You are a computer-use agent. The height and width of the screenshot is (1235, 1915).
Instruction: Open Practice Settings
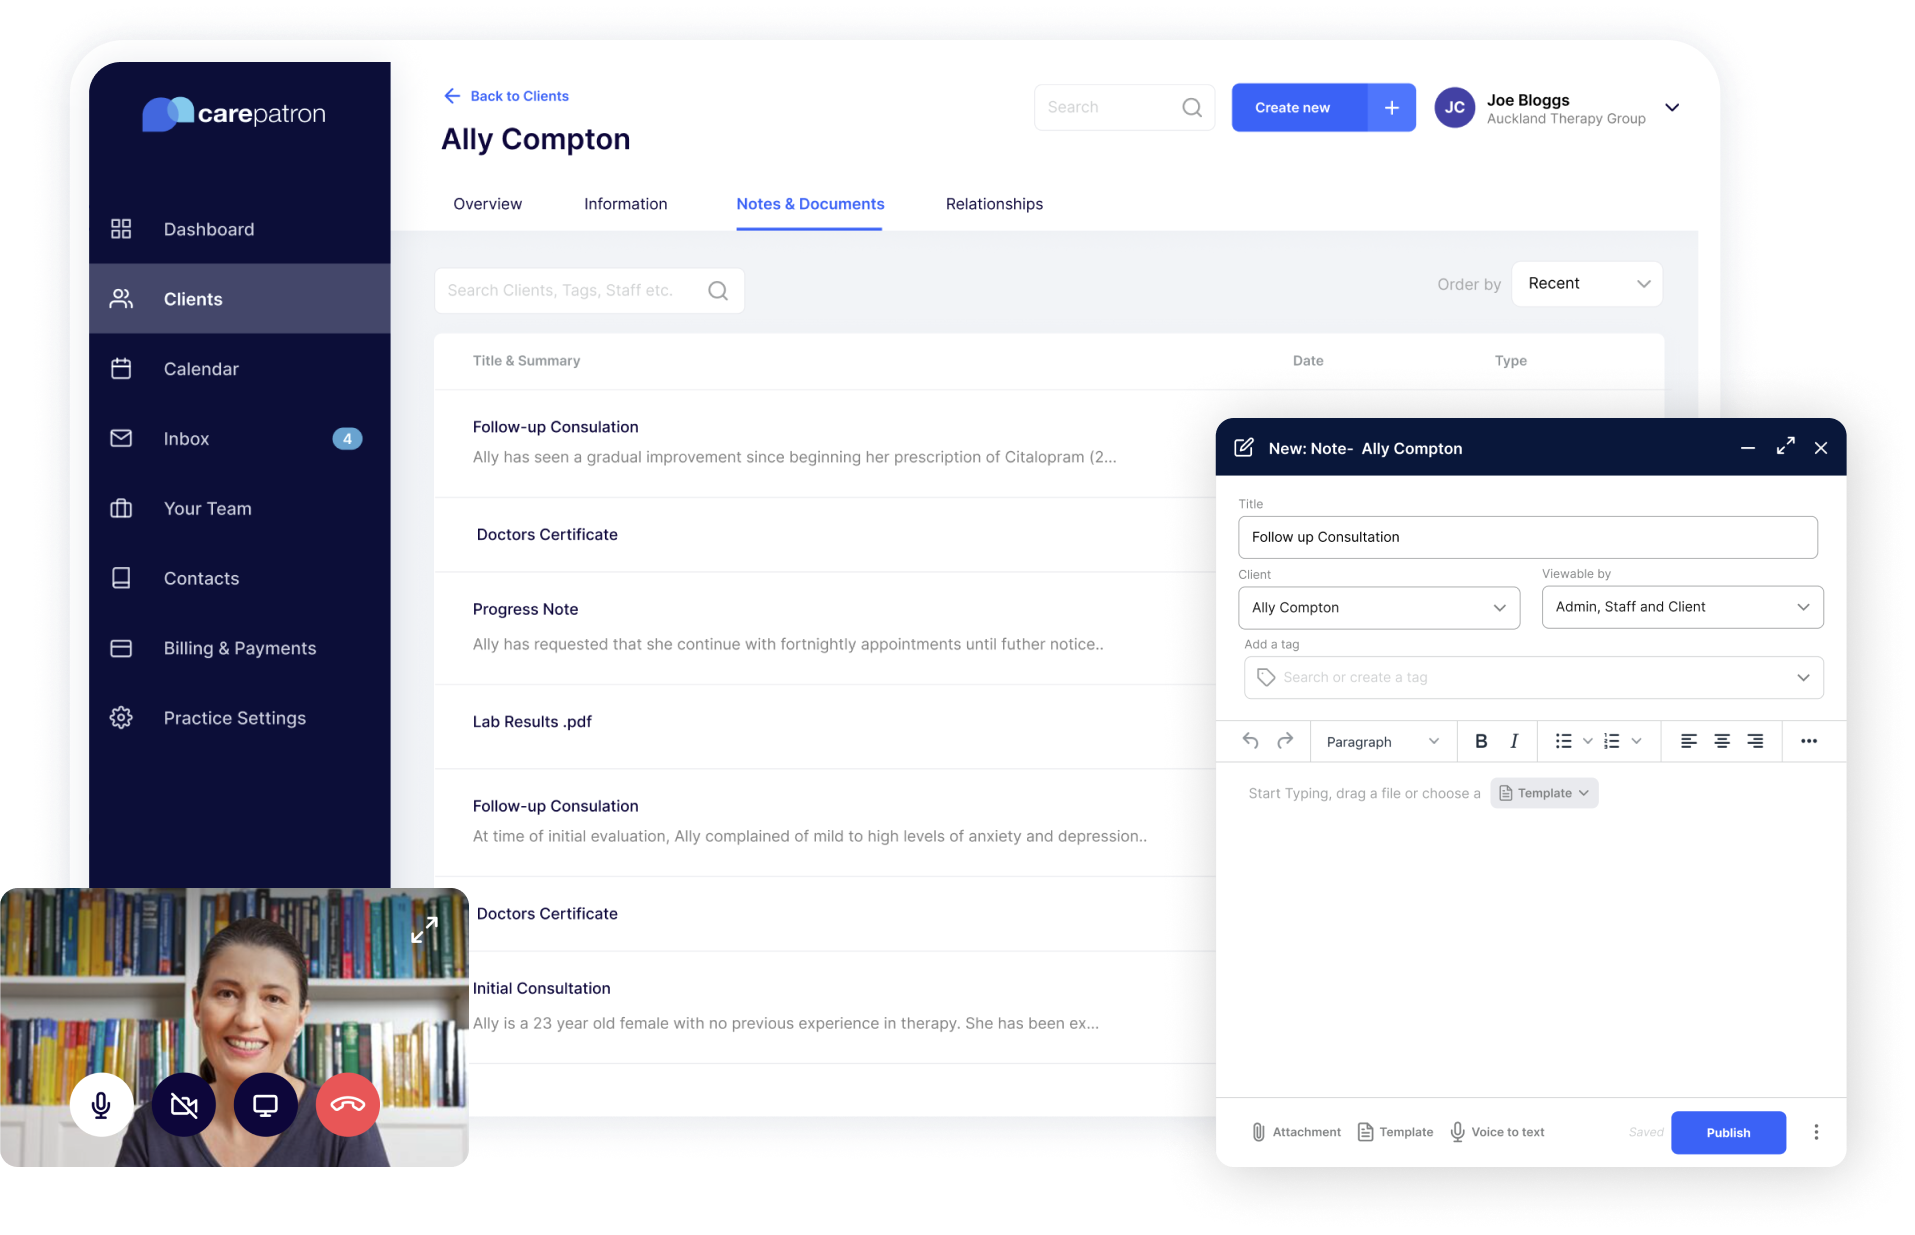click(239, 719)
